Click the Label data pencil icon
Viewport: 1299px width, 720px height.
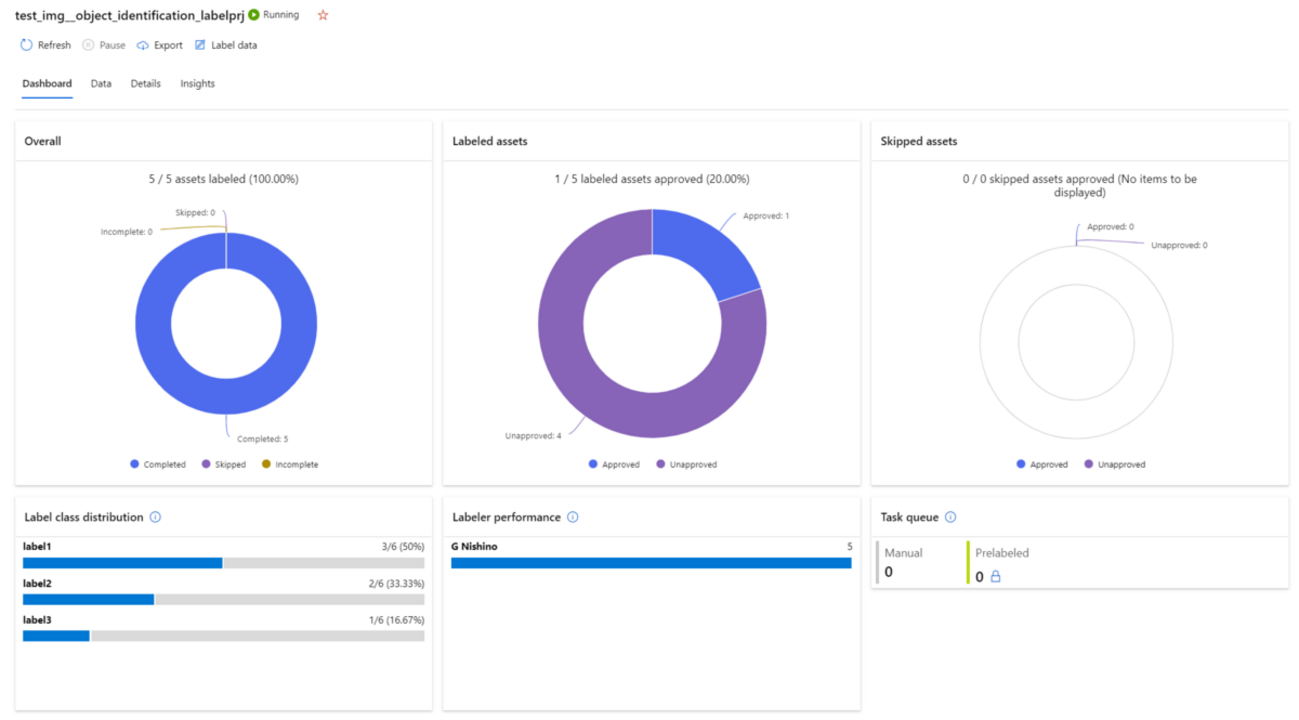[x=200, y=45]
